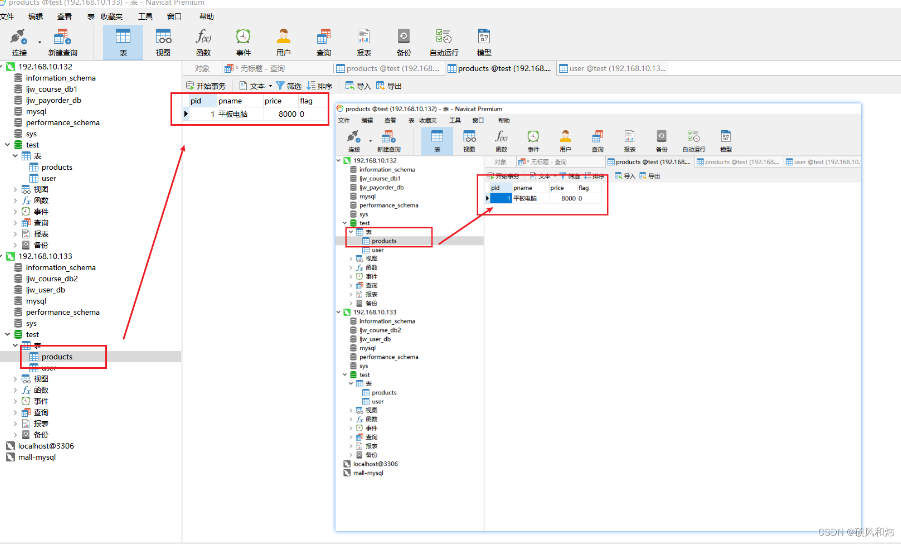The height and width of the screenshot is (544, 901).
Task: Select user table under 192.168.10.132 in outer tree
Action: coord(49,178)
